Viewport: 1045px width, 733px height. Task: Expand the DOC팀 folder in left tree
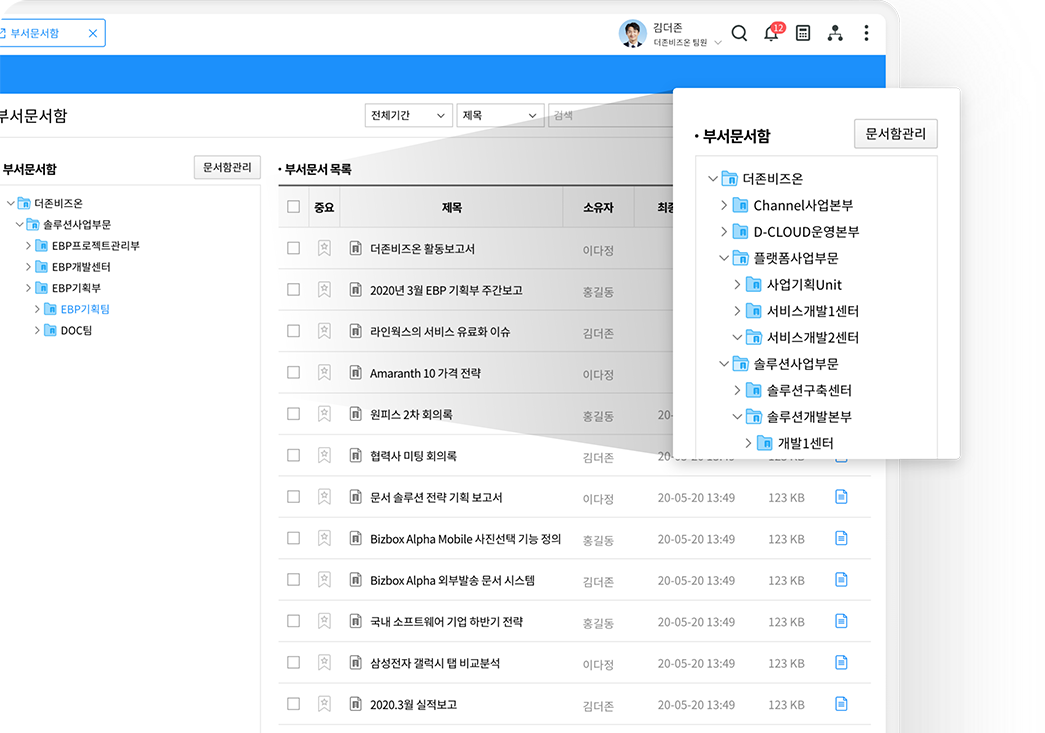point(38,330)
